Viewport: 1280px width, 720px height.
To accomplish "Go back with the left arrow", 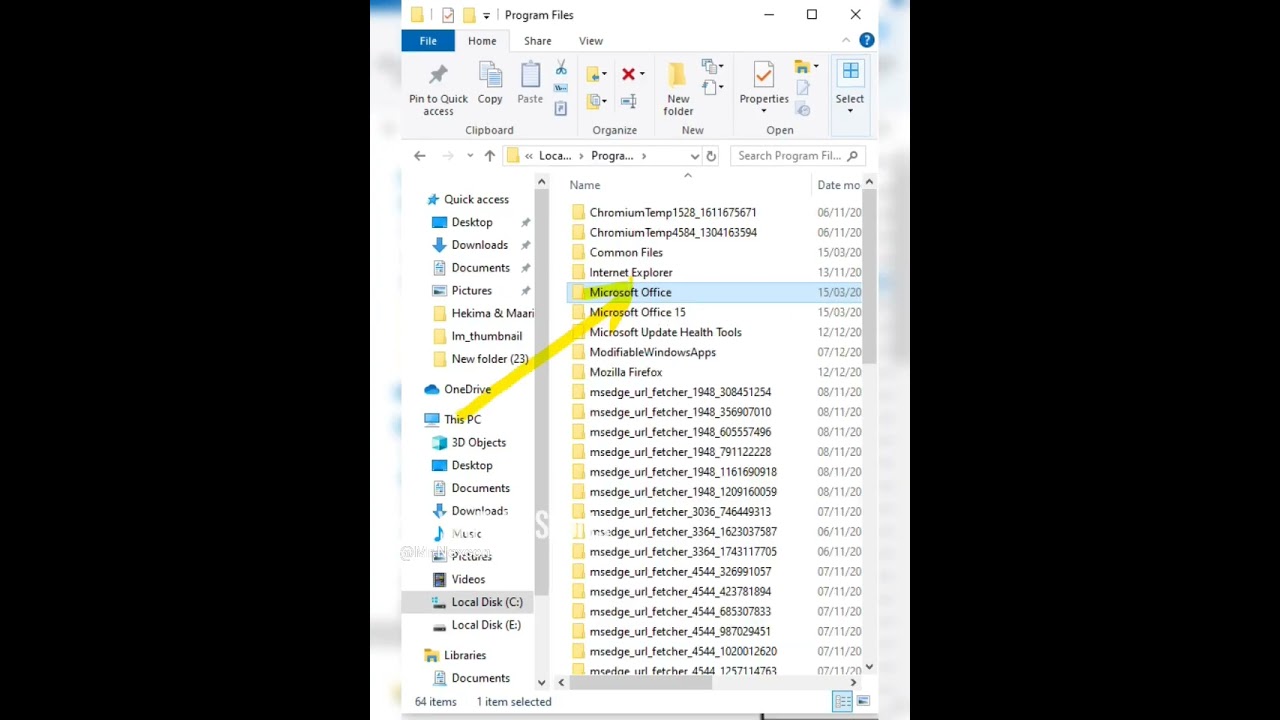I will point(420,156).
